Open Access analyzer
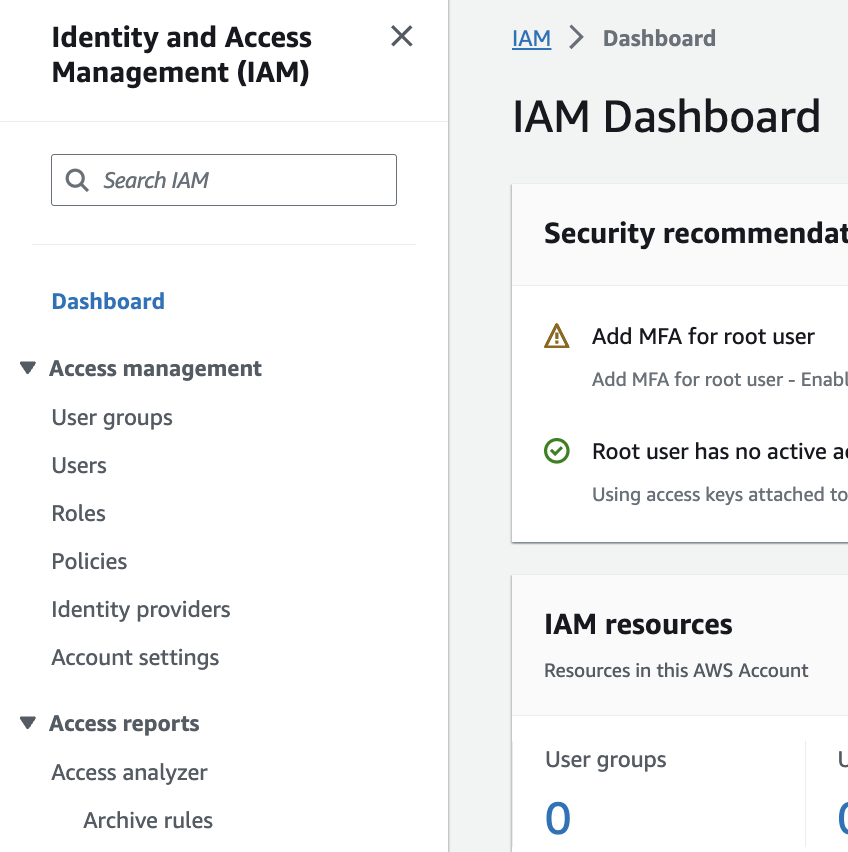Image resolution: width=848 pixels, height=852 pixels. [x=129, y=773]
